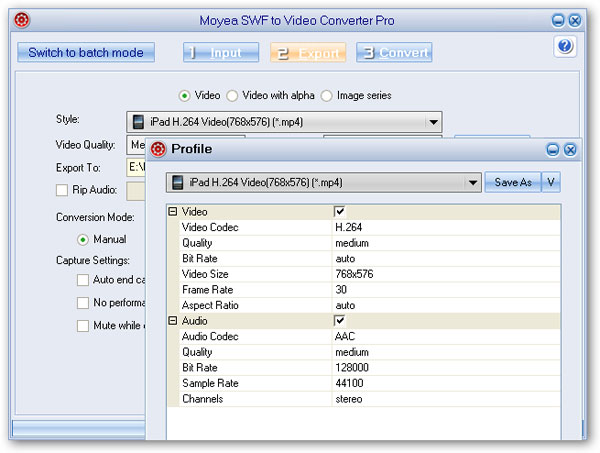Click the Export To path field
The height and width of the screenshot is (453, 600).
pyautogui.click(x=136, y=168)
